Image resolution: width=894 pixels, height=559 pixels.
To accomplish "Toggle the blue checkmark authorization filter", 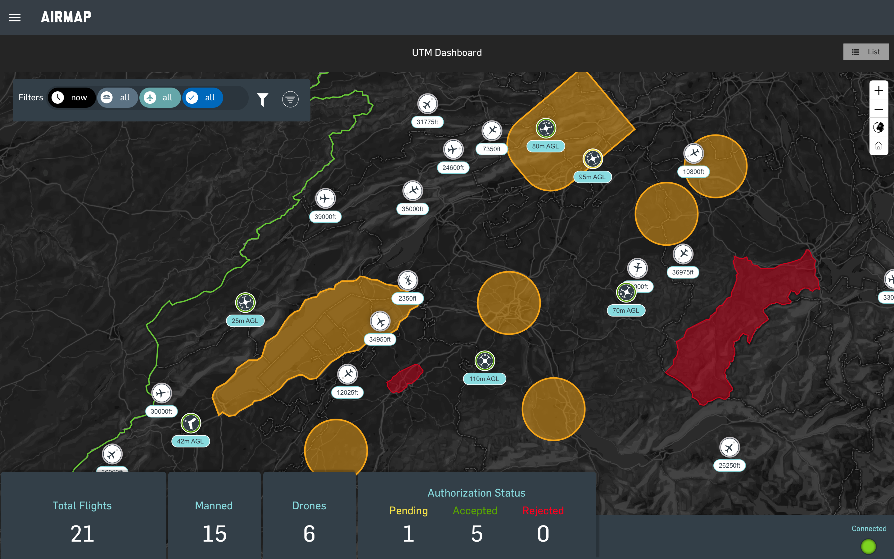I will (x=203, y=98).
